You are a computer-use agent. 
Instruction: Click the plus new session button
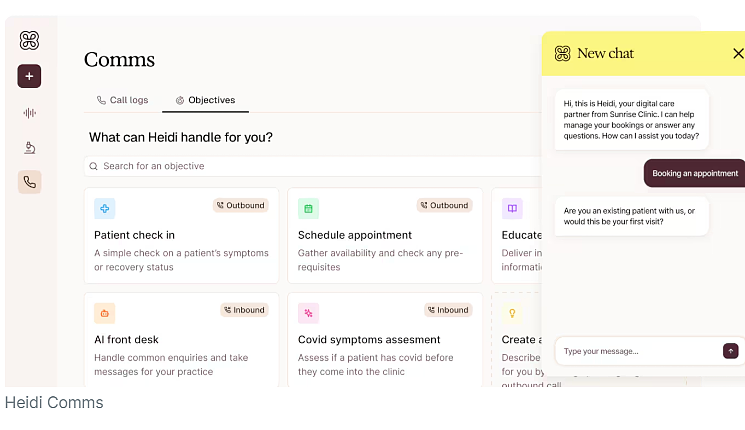tap(29, 76)
